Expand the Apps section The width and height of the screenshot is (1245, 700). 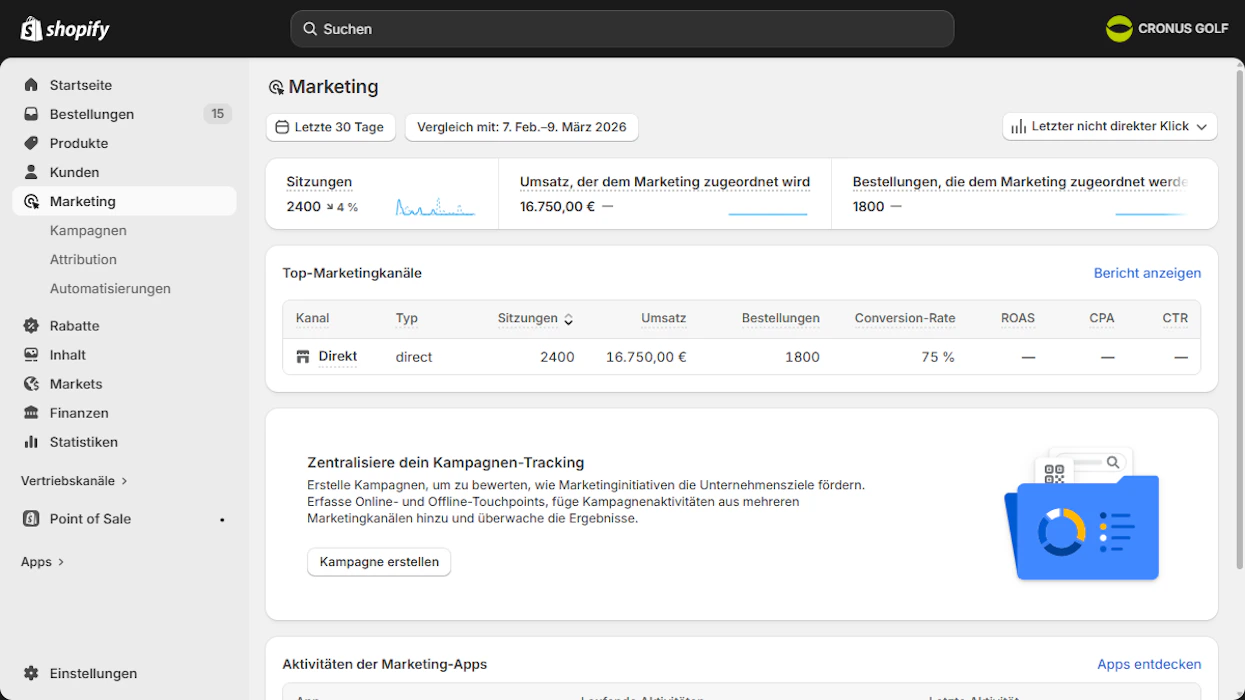coord(42,562)
